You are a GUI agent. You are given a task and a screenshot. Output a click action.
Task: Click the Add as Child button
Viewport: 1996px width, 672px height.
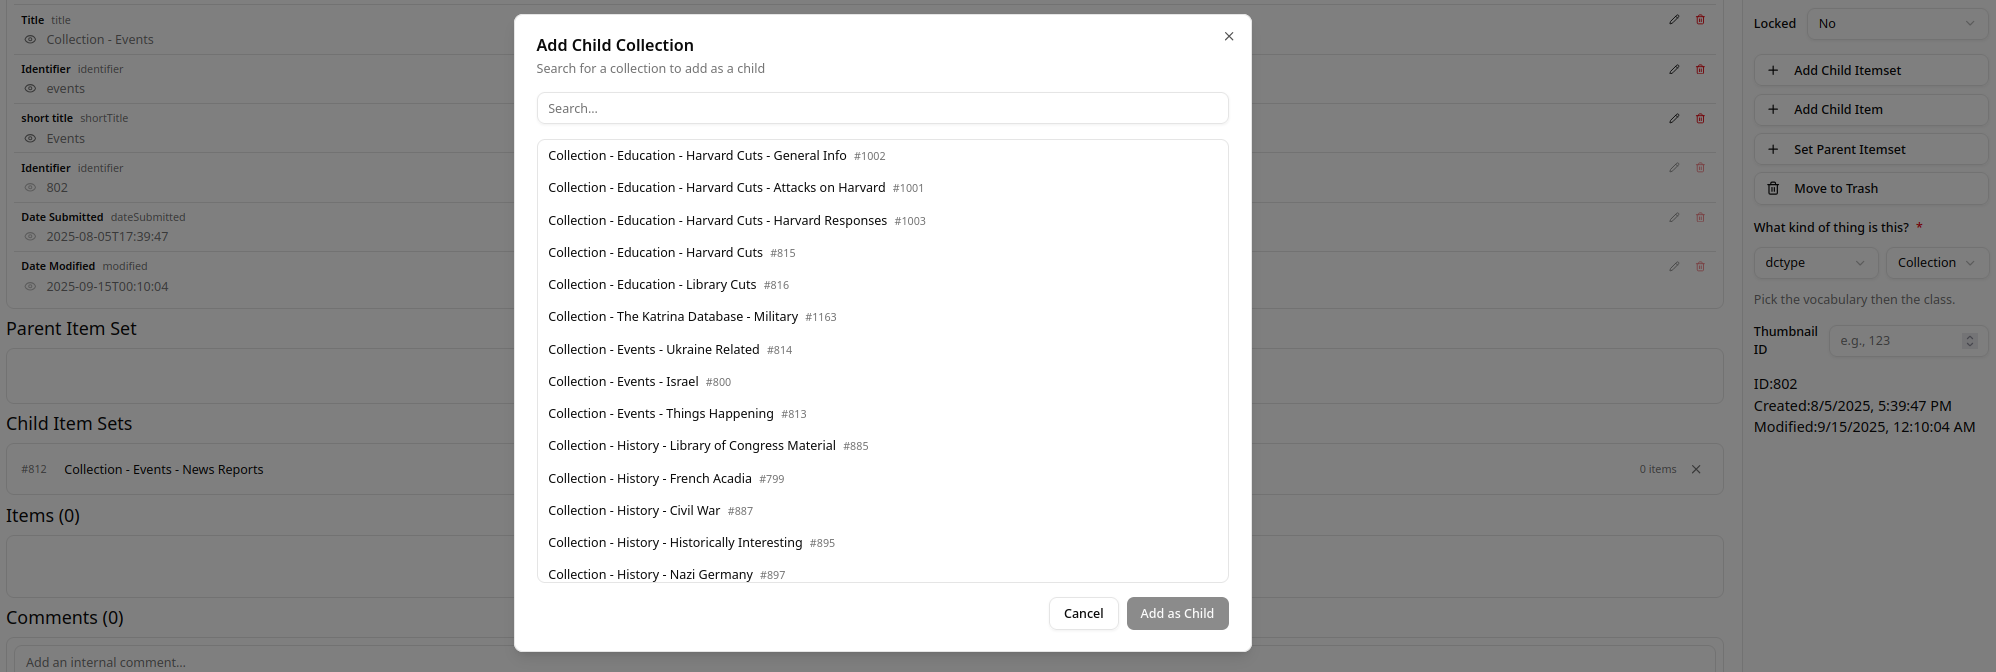pos(1177,614)
